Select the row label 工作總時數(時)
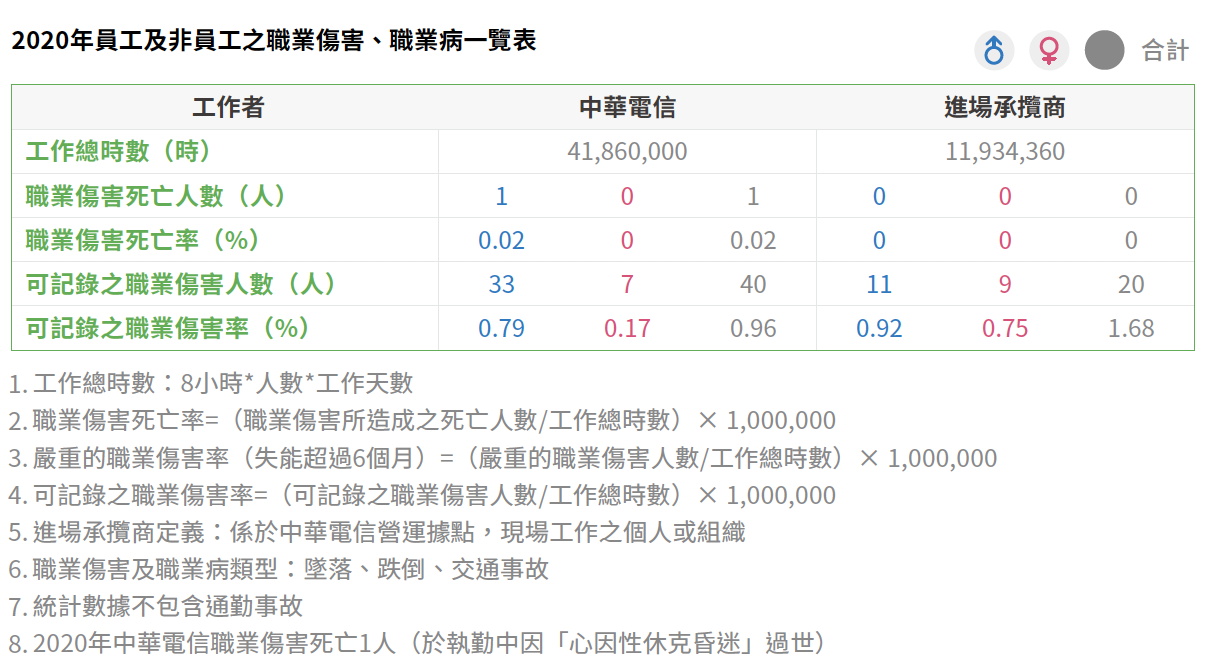This screenshot has width=1226, height=662. point(119,151)
